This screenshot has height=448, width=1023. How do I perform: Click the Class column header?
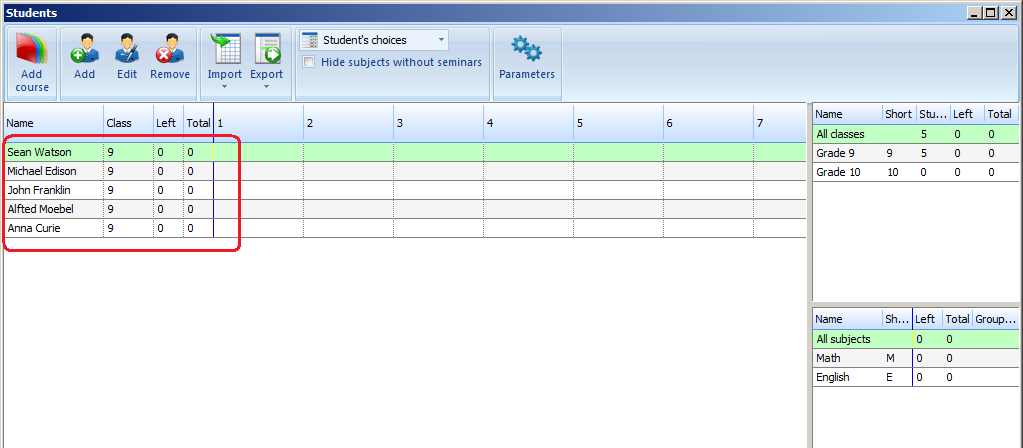(127, 123)
